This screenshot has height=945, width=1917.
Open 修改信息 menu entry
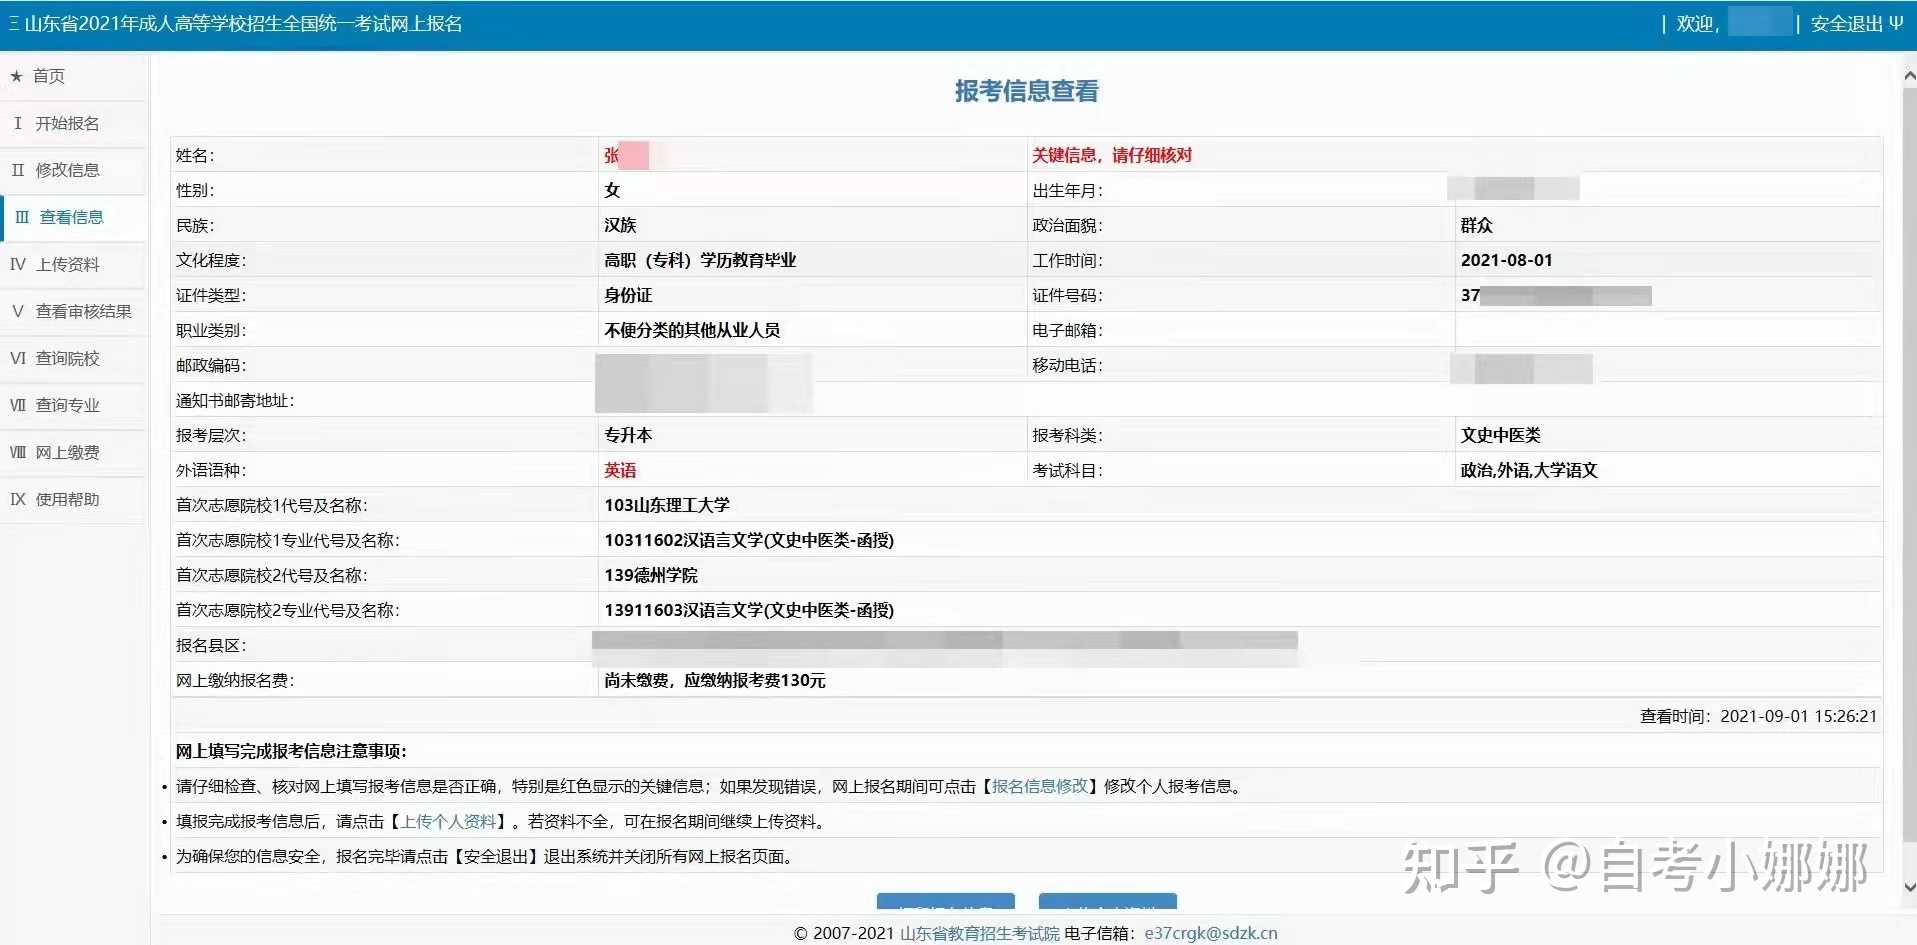(74, 170)
